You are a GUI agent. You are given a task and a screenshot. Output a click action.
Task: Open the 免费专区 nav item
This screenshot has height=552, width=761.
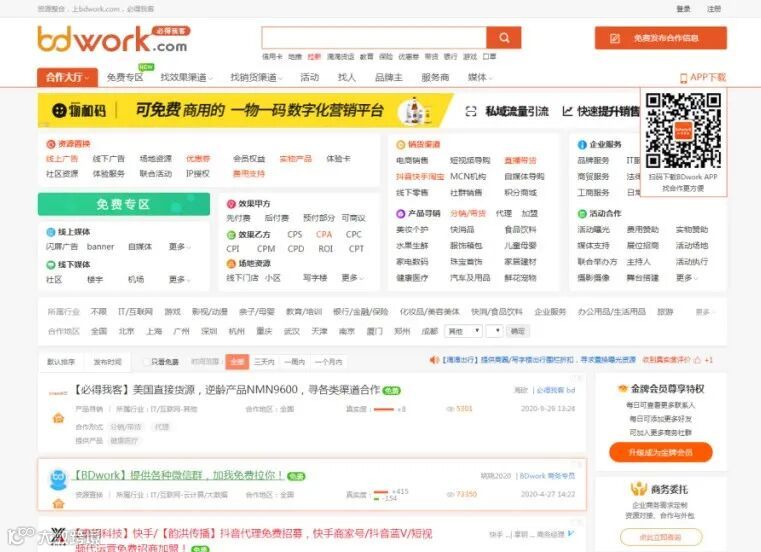(x=125, y=78)
